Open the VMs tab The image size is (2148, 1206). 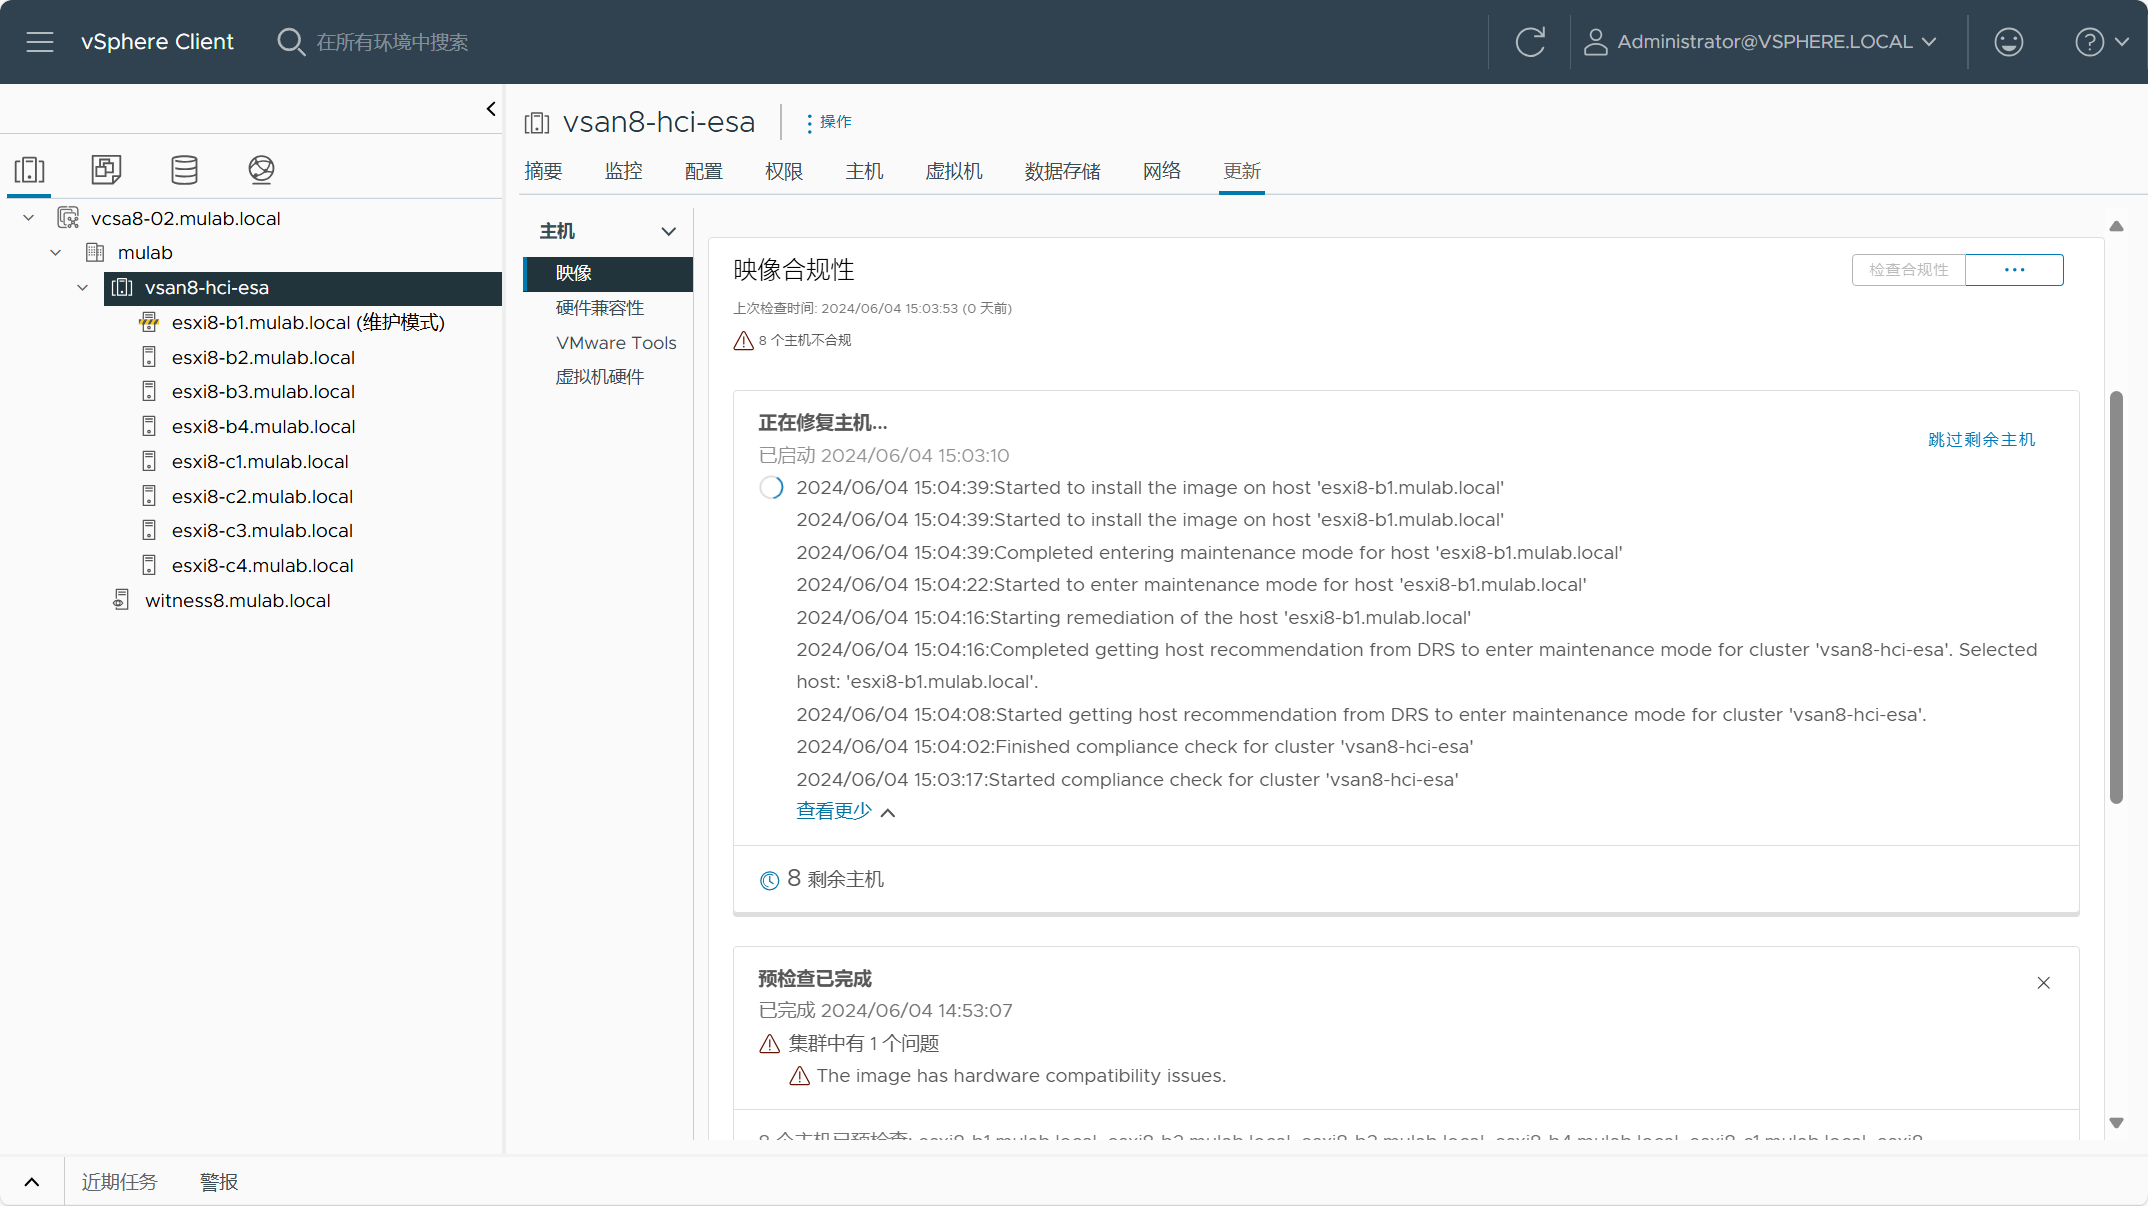[954, 171]
